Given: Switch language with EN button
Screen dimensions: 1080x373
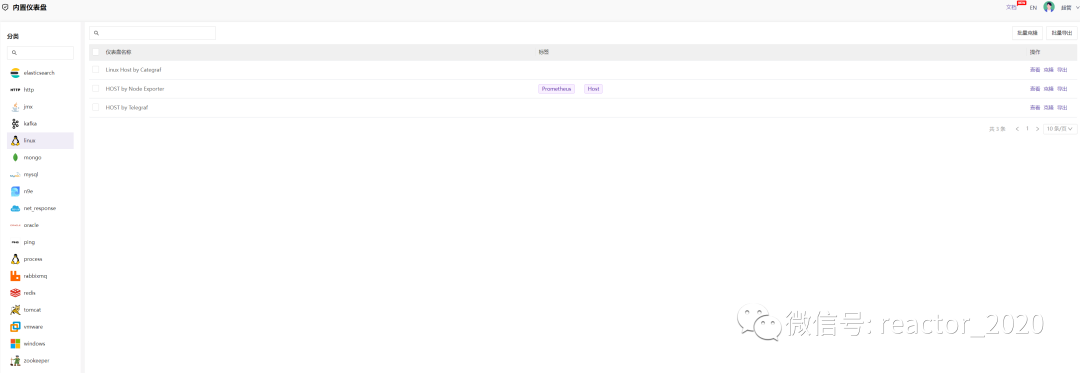Looking at the screenshot, I should (1033, 8).
